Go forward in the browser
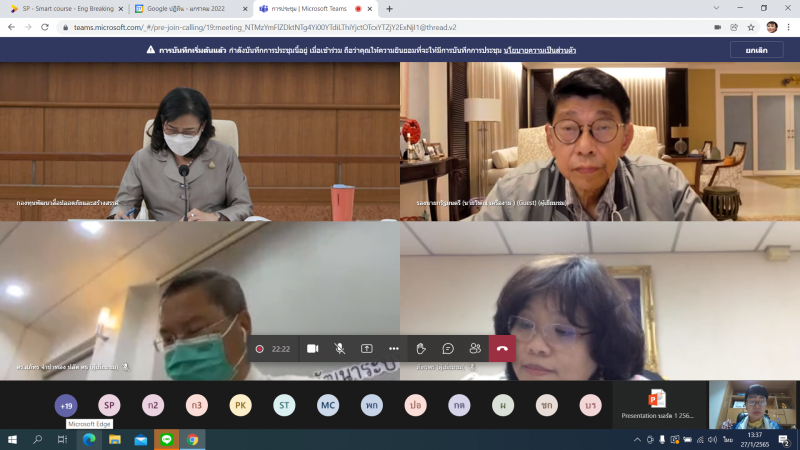This screenshot has width=800, height=450. (28, 27)
